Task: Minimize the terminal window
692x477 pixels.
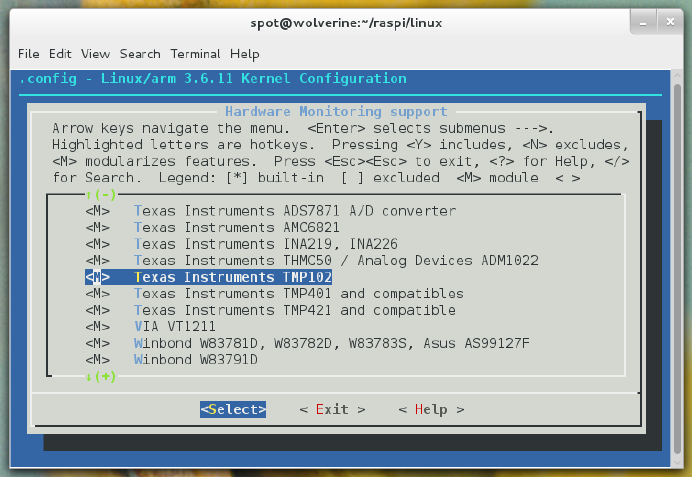Action: [x=643, y=22]
